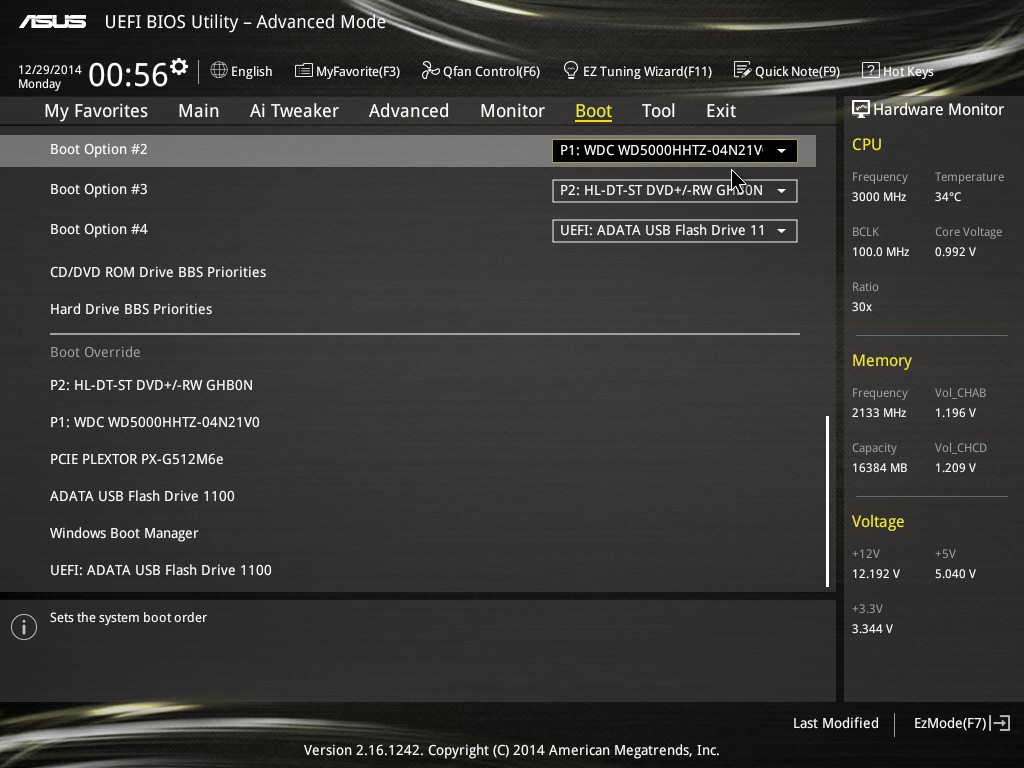This screenshot has width=1024, height=768.
Task: Open Quick Note notepad icon
Action: click(742, 70)
